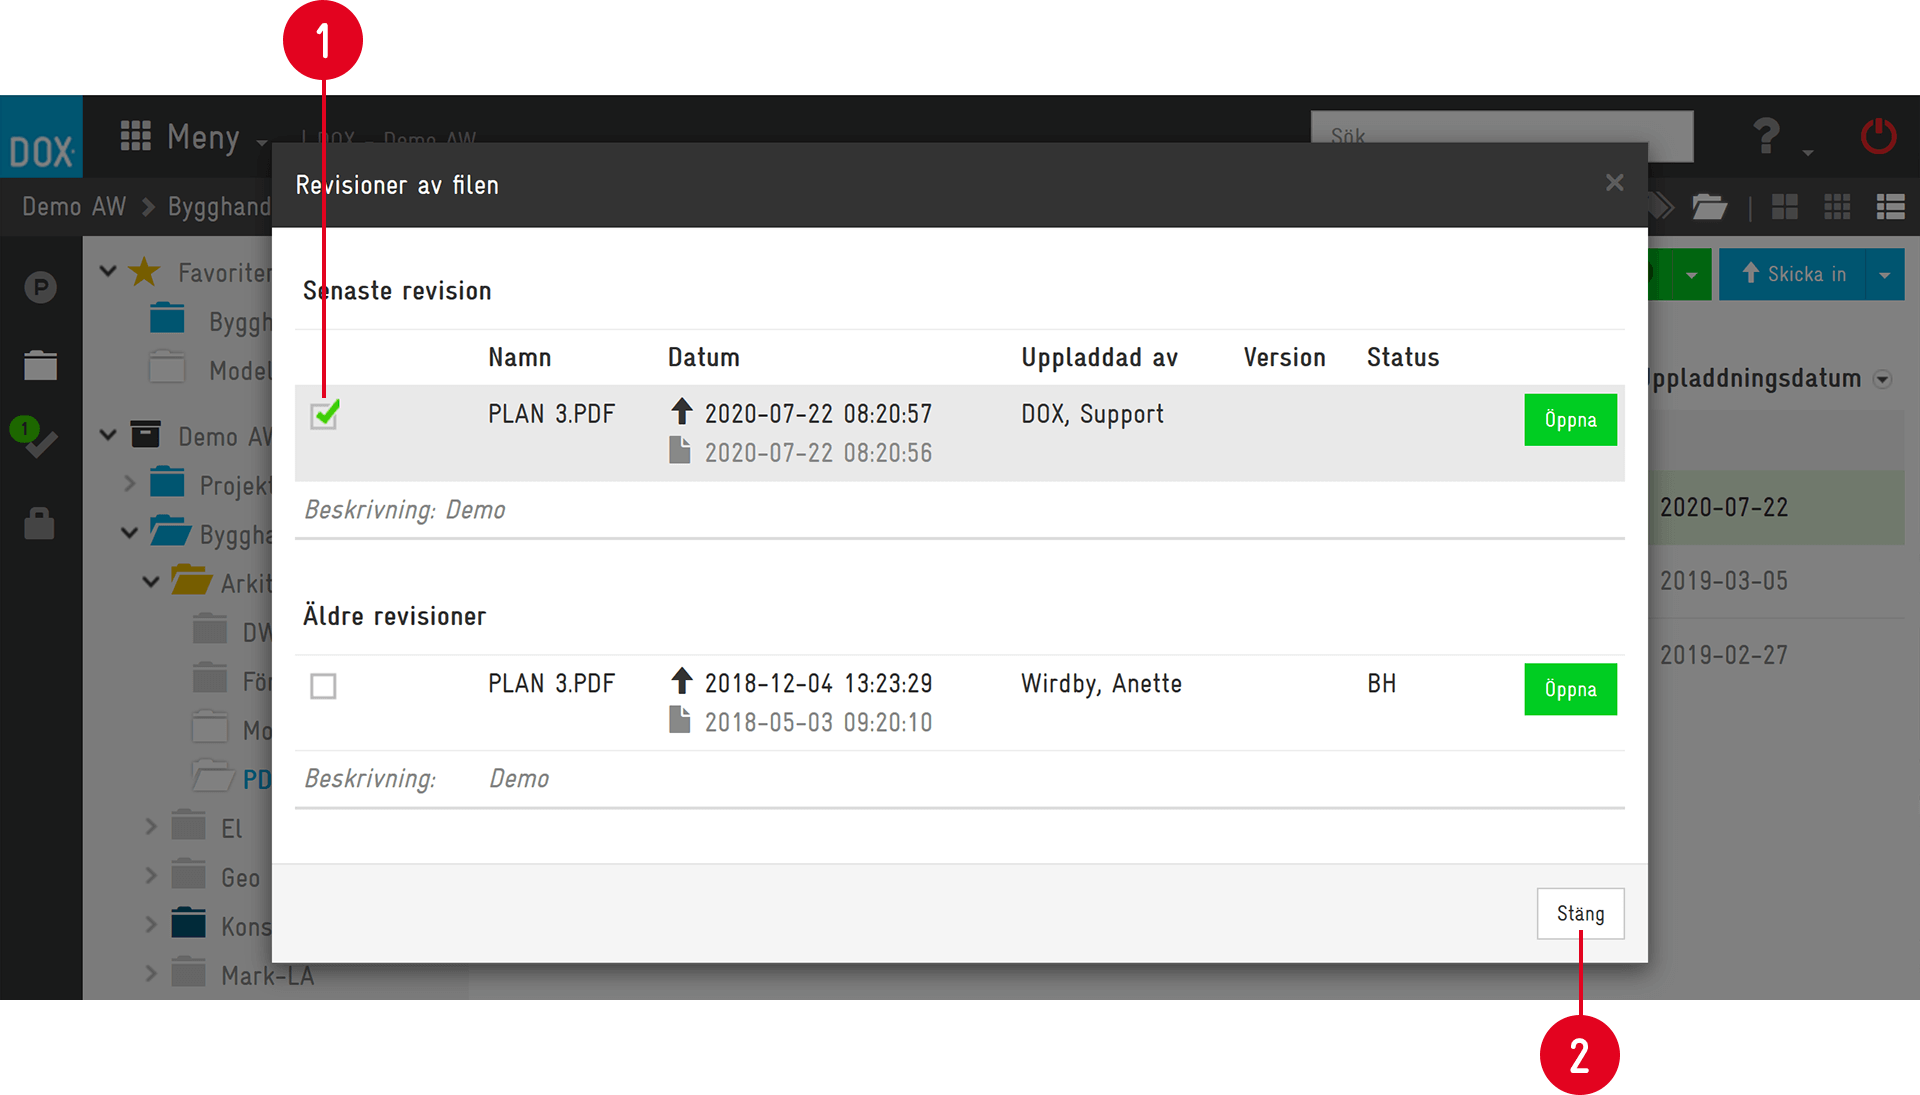This screenshot has width=1920, height=1095.
Task: Collapse the Favoriter tree node
Action: tap(109, 271)
